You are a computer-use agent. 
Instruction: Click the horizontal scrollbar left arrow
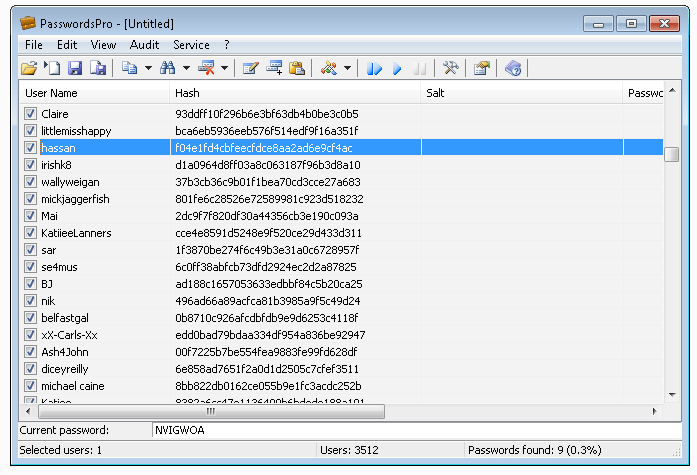[x=28, y=411]
